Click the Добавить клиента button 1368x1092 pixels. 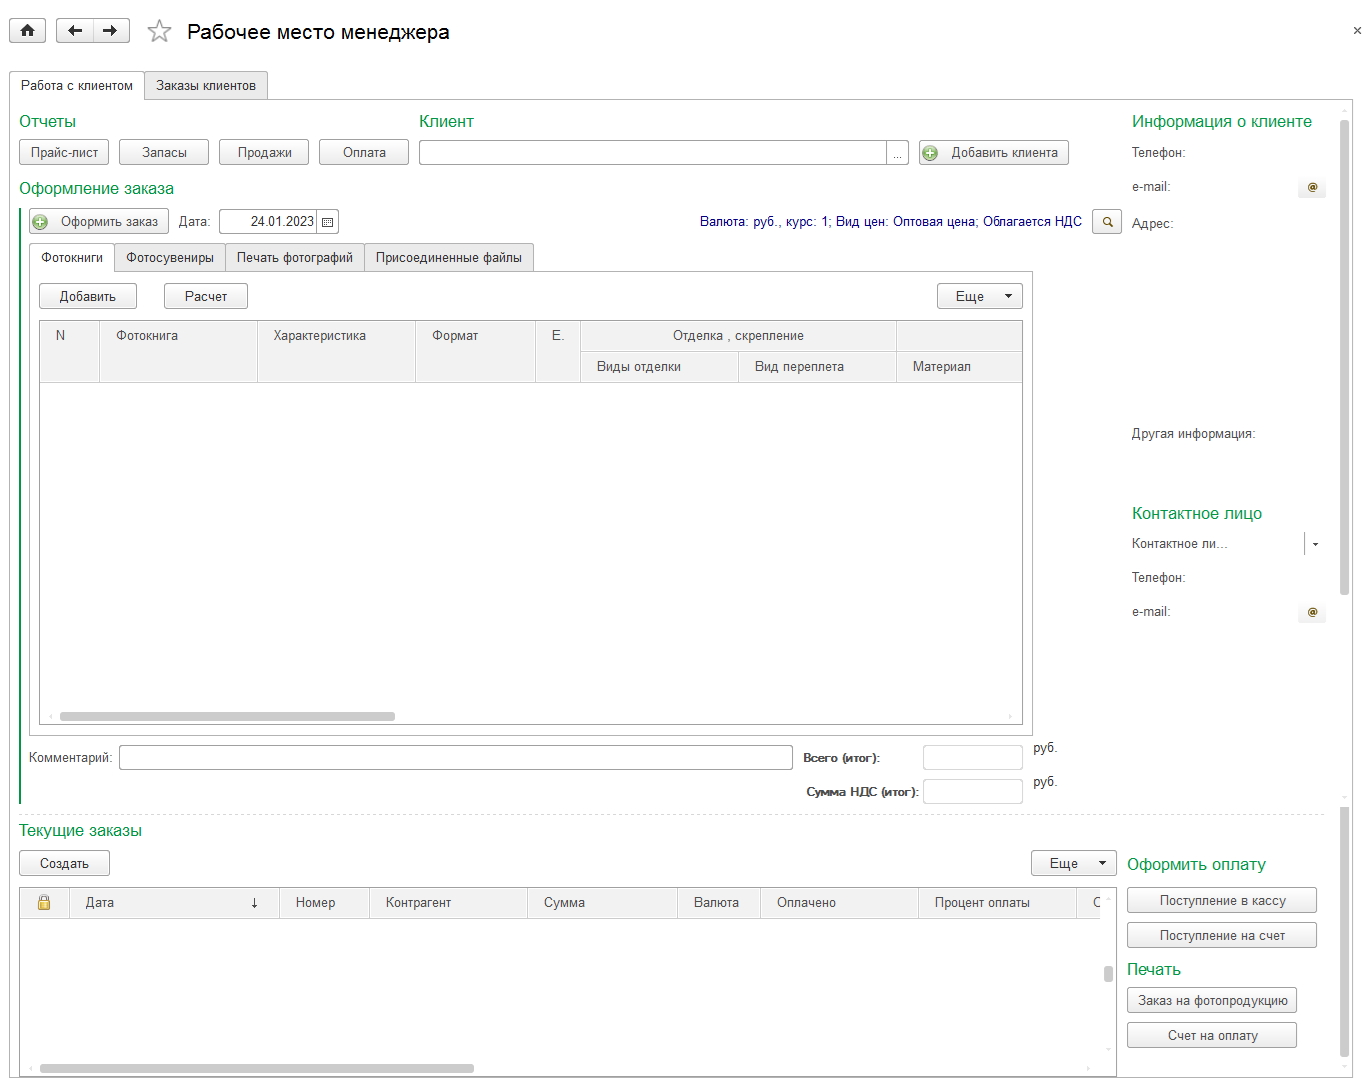994,153
